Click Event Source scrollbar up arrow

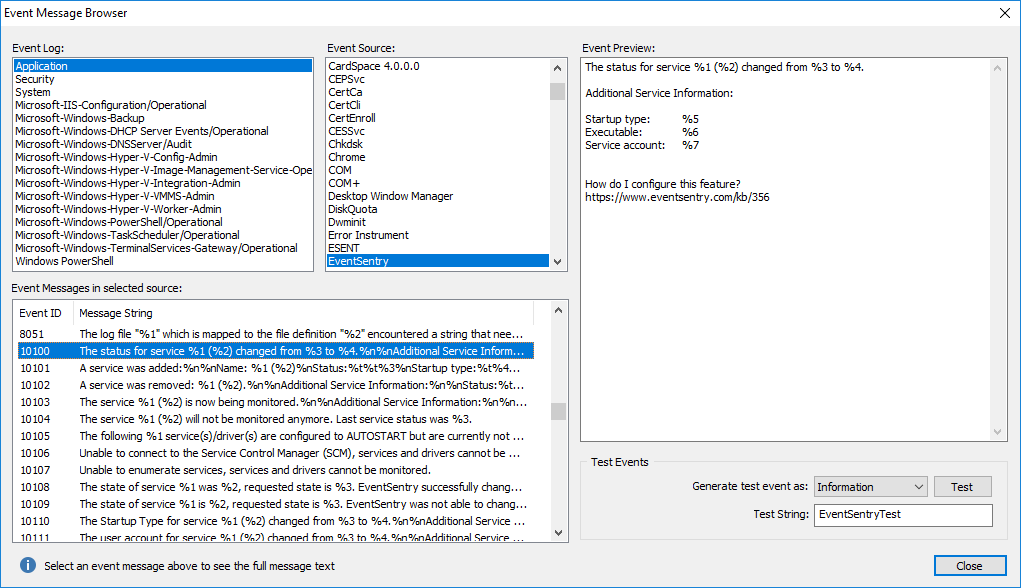point(557,68)
